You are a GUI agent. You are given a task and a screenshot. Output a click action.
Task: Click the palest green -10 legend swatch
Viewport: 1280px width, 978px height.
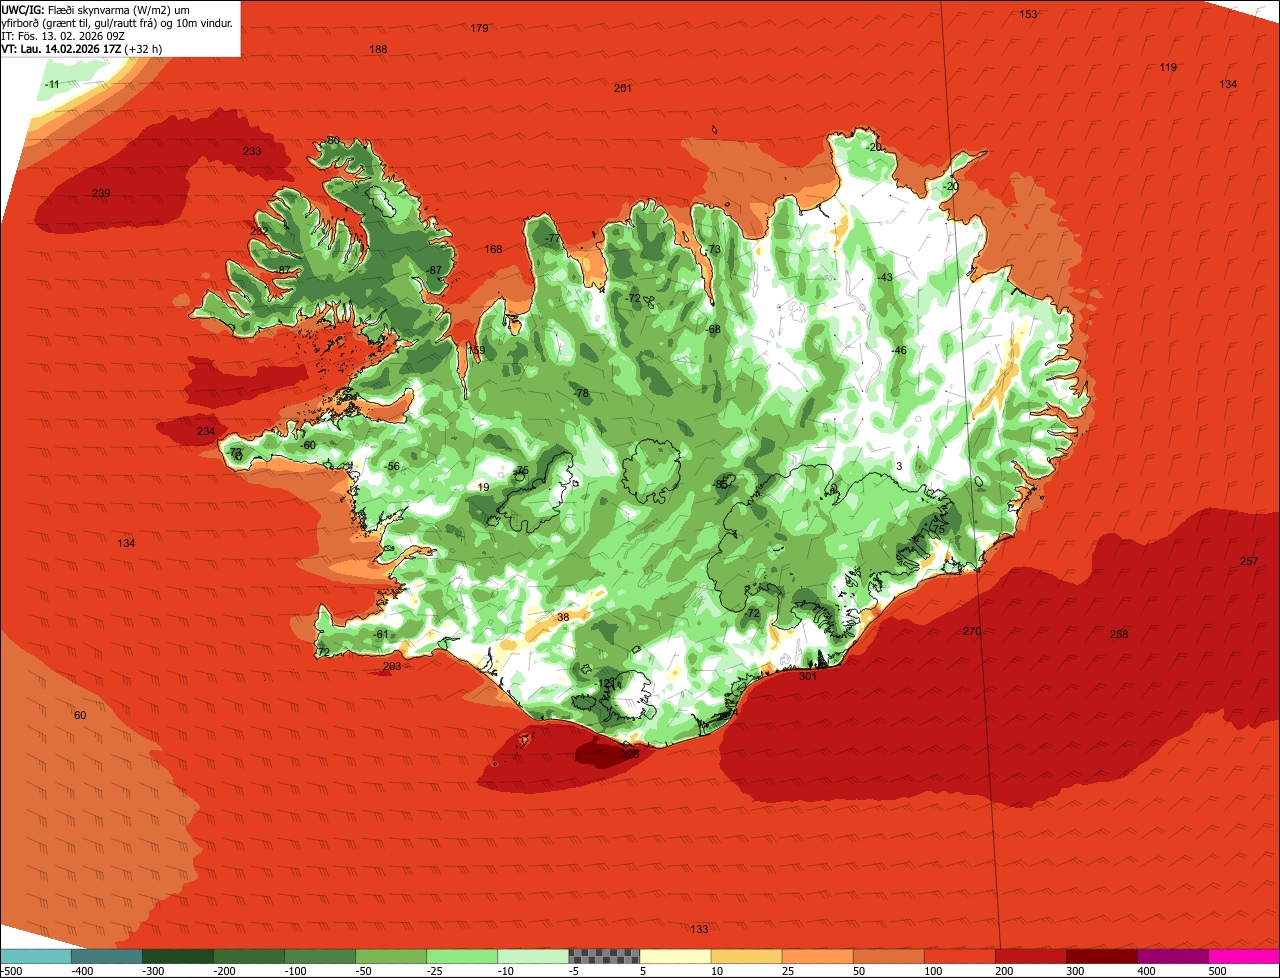click(x=533, y=956)
